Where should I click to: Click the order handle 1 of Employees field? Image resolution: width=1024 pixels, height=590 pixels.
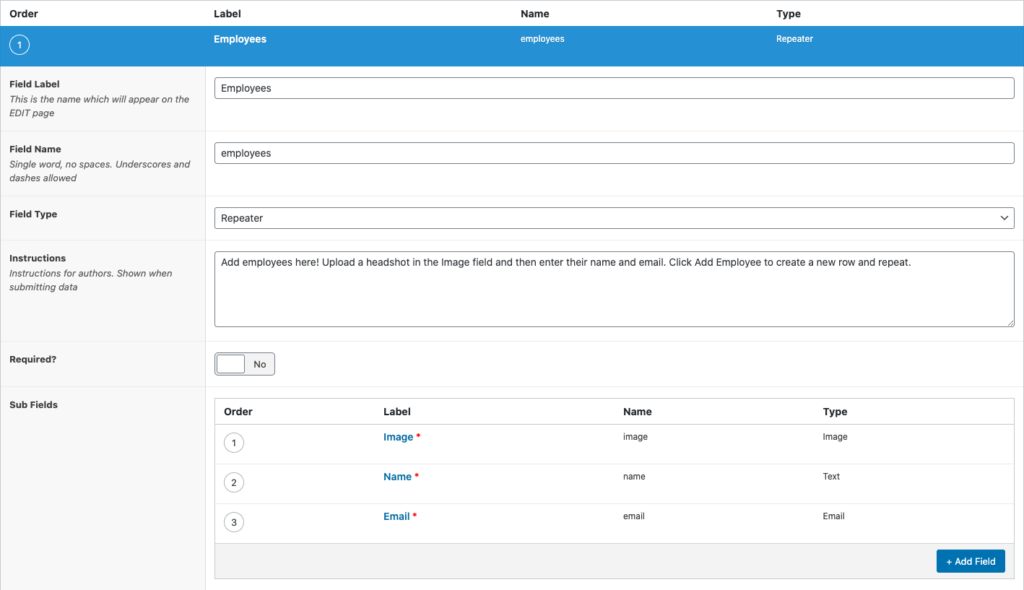pyautogui.click(x=20, y=45)
